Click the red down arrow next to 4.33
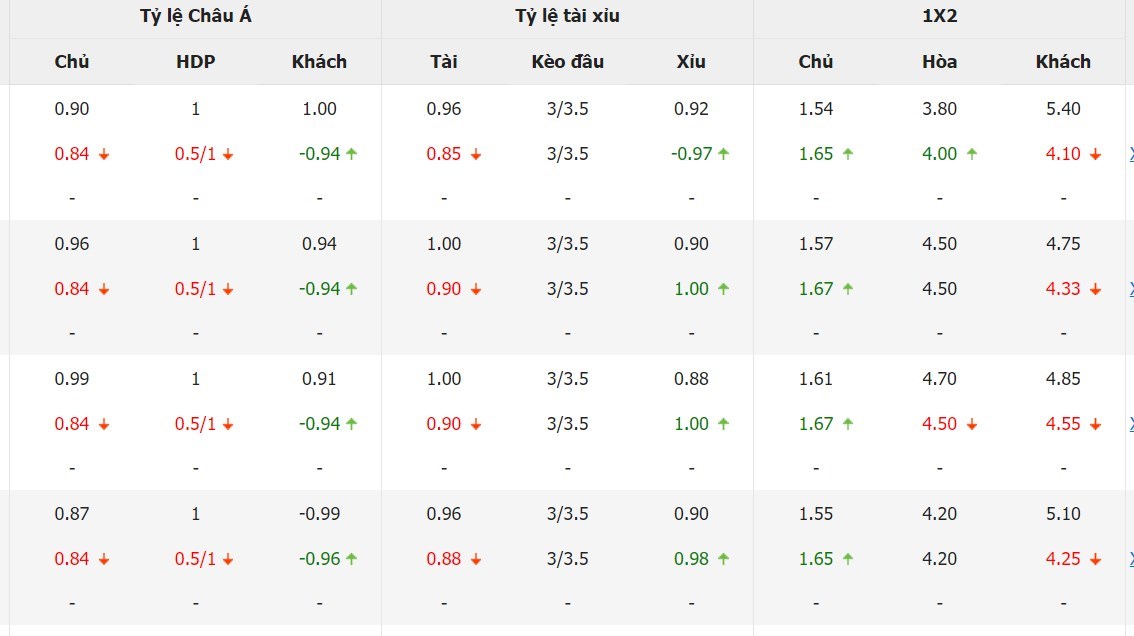This screenshot has width=1134, height=636. point(1095,289)
